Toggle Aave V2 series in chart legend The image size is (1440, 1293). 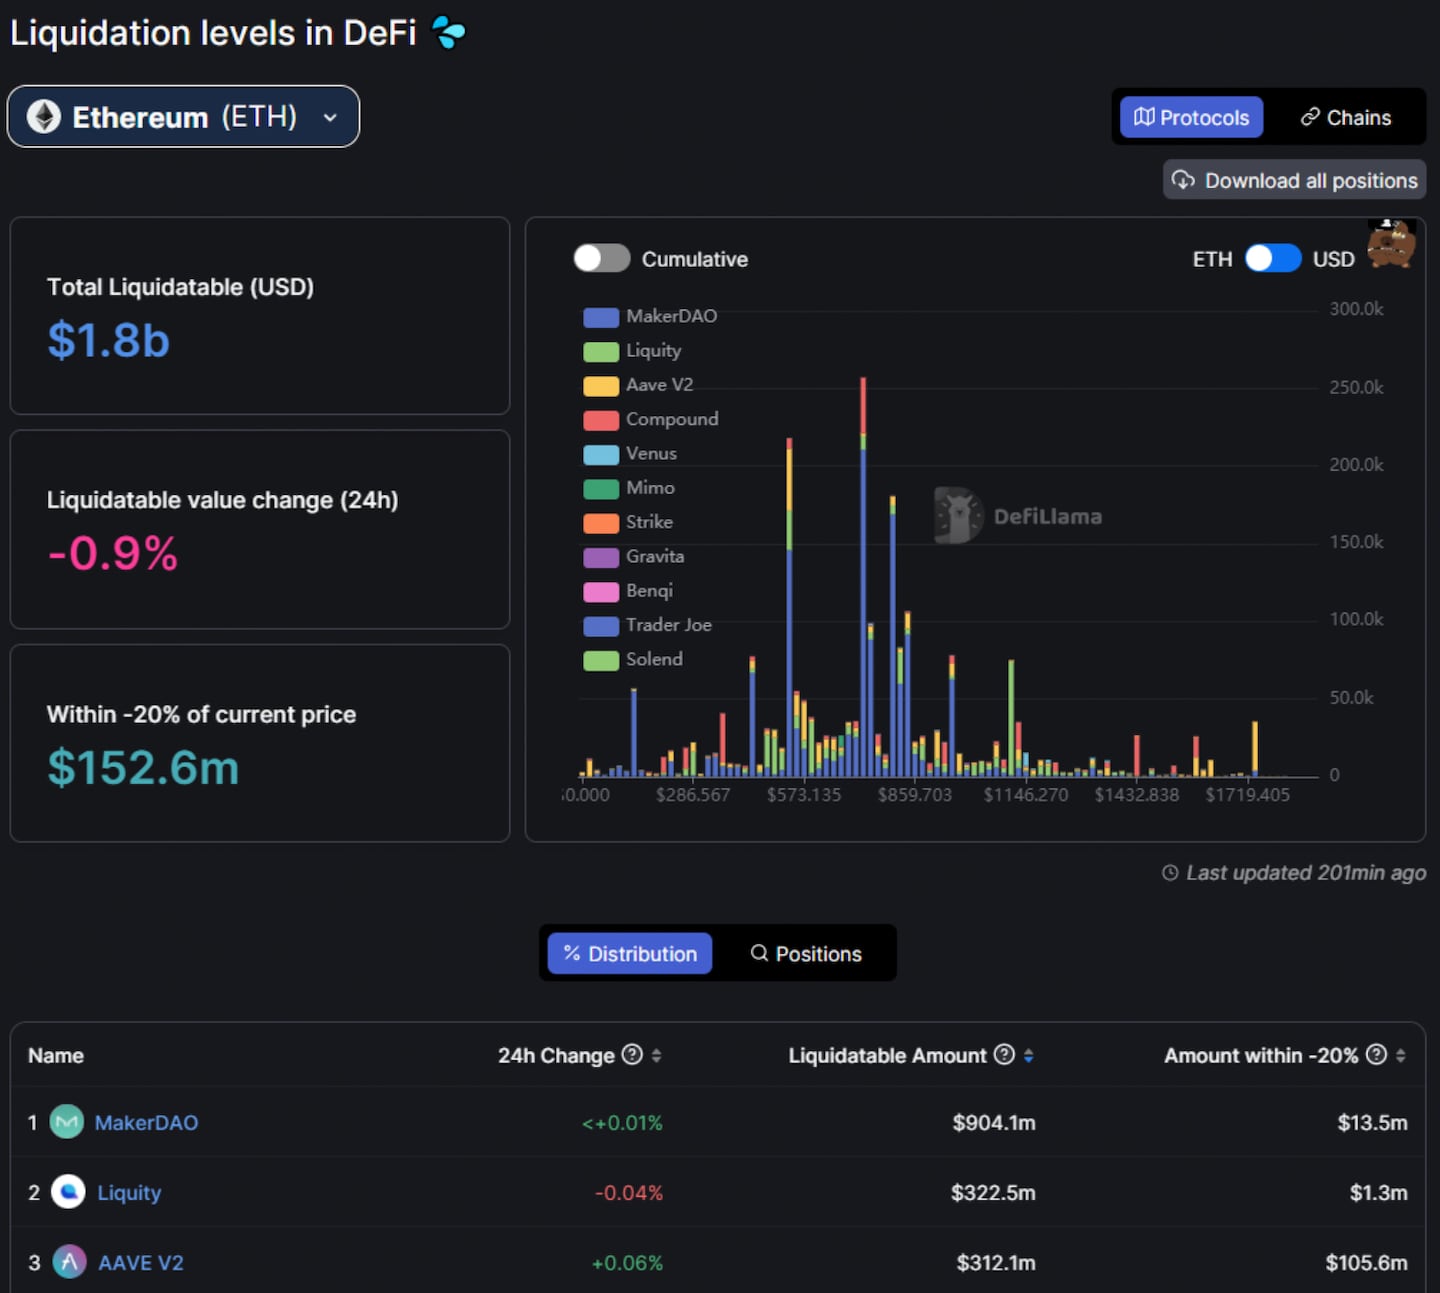coord(638,385)
